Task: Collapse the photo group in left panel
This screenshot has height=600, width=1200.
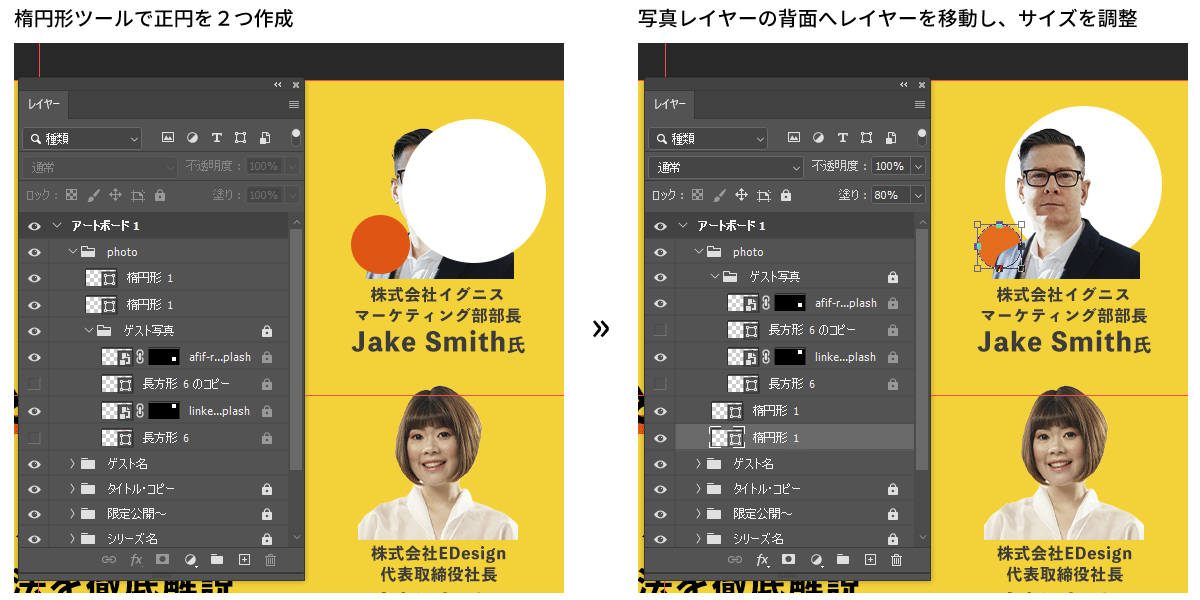Action: point(72,252)
